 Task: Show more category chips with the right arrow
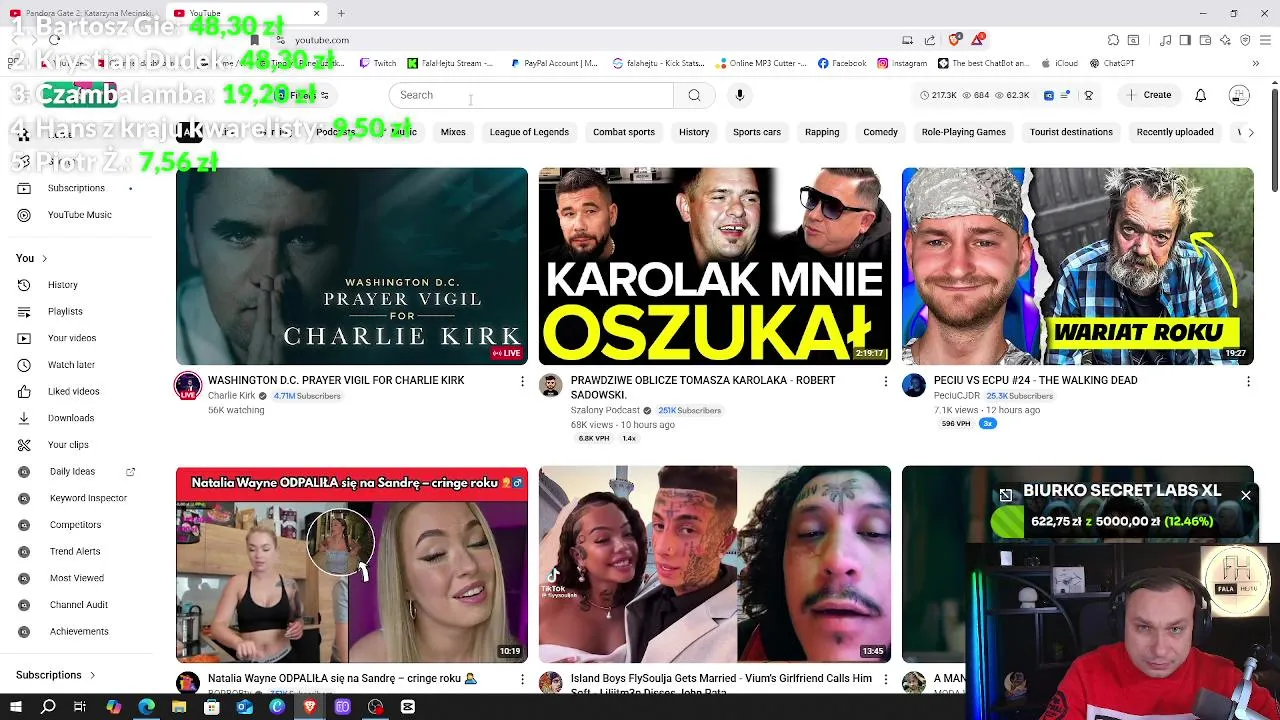1250,132
